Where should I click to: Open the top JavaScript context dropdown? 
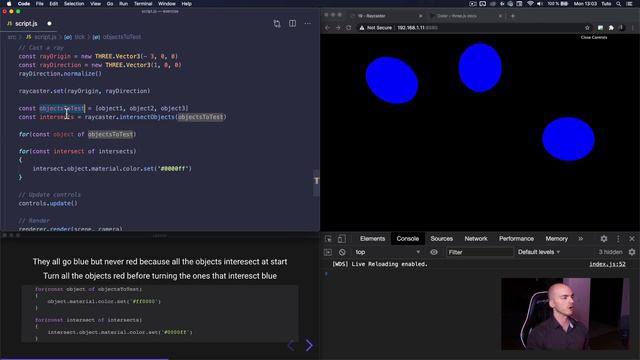(387, 252)
